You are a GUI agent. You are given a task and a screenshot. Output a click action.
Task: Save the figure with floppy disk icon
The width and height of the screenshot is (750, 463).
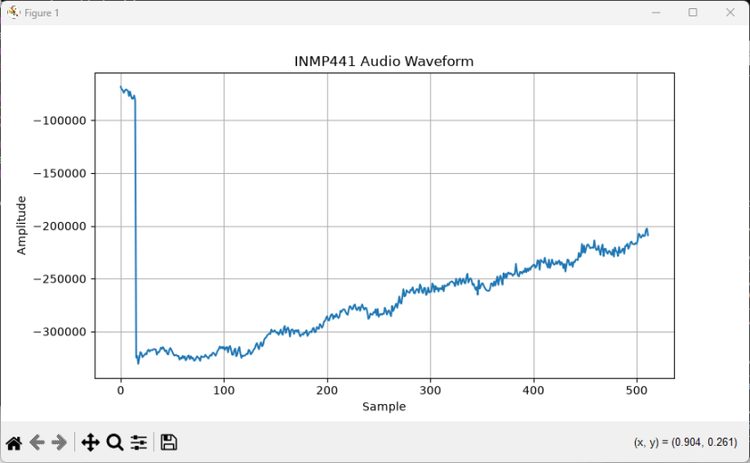pos(168,442)
